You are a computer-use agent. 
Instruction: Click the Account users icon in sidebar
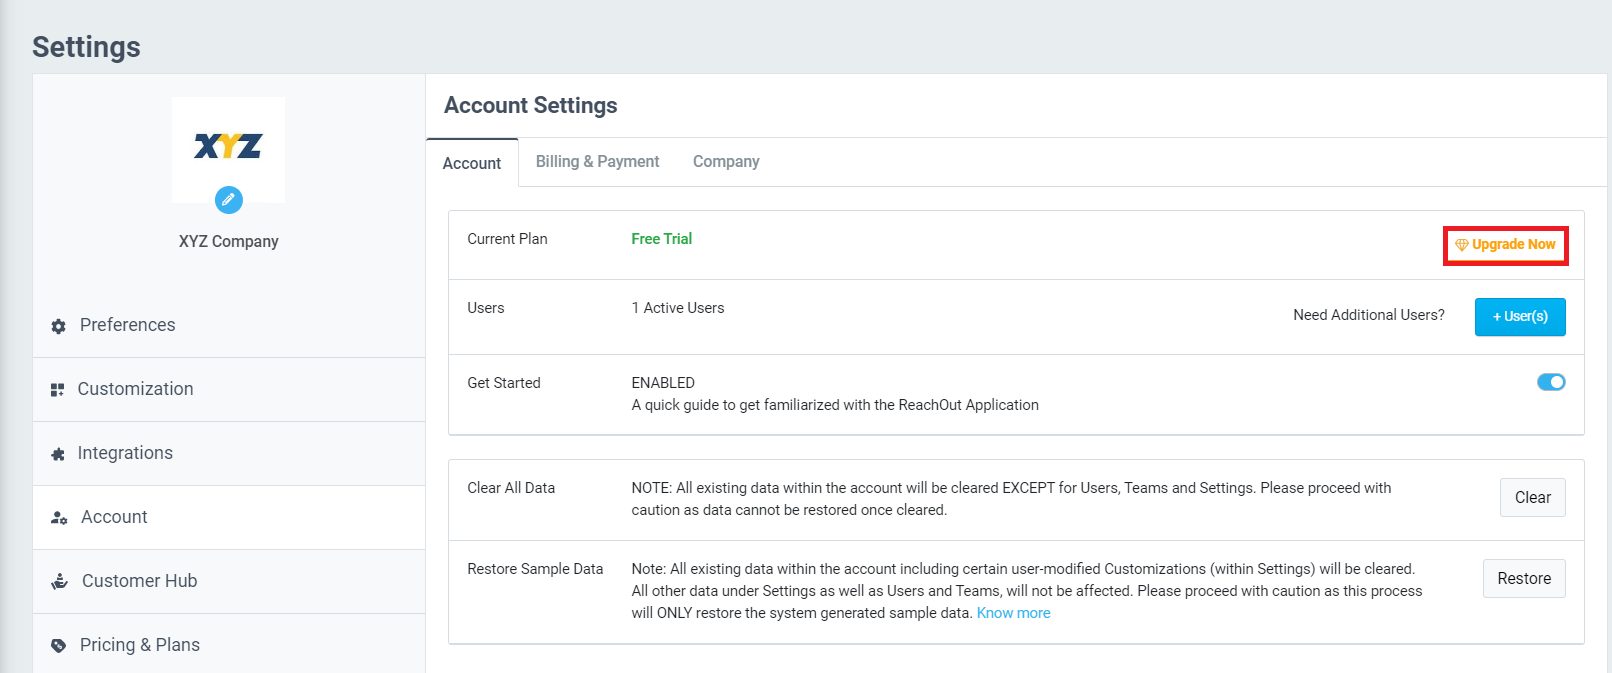pos(59,518)
